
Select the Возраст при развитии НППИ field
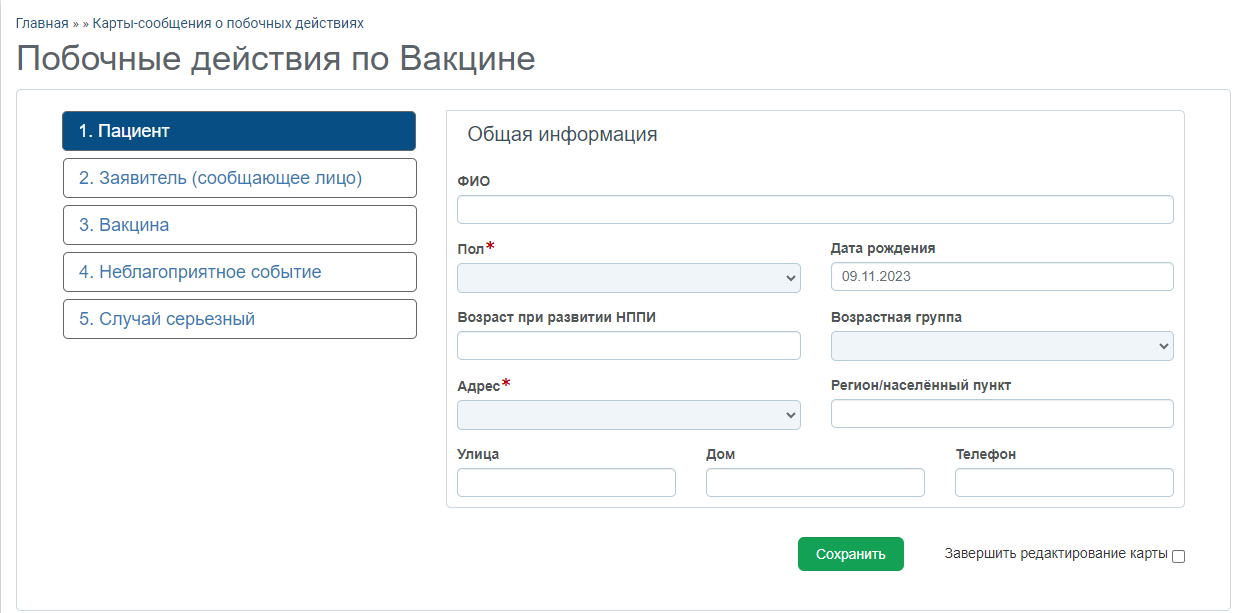(x=628, y=346)
